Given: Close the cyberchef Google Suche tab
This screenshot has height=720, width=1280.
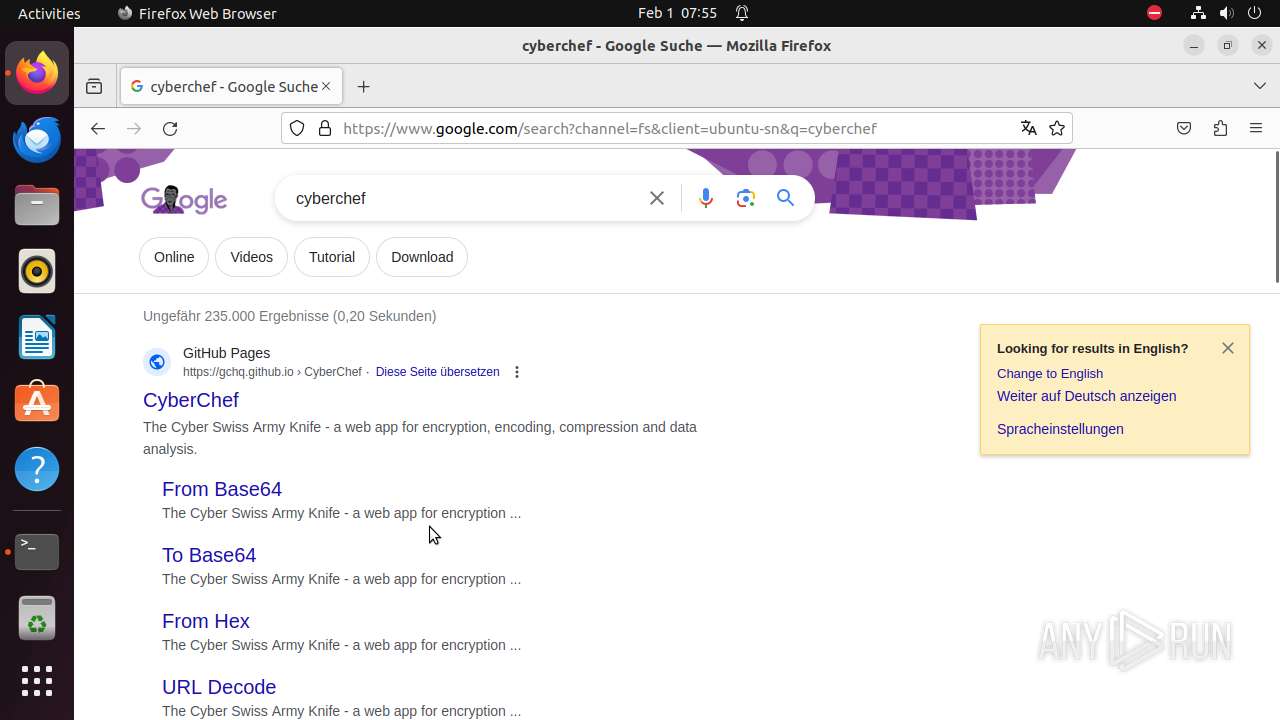Looking at the screenshot, I should 325,87.
